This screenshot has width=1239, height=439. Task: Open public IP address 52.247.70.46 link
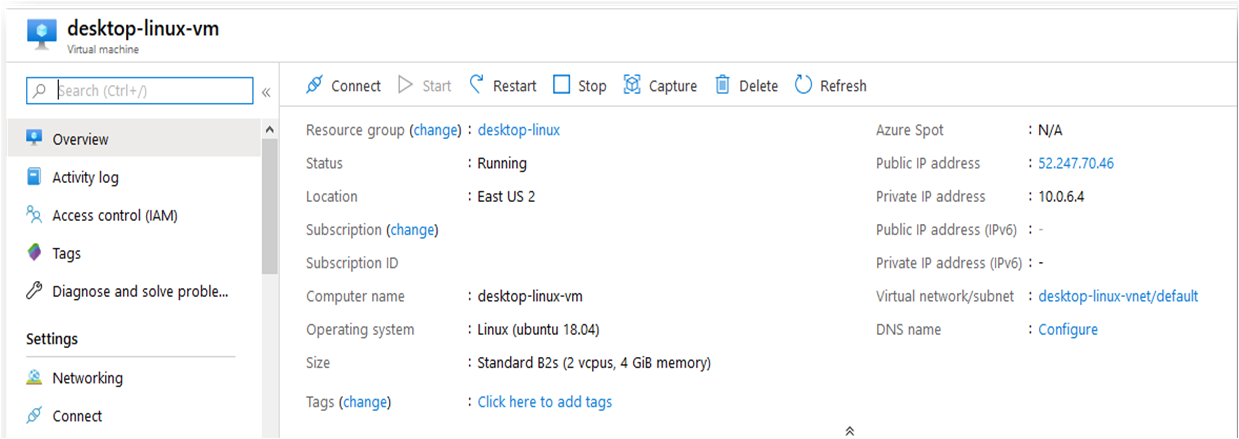click(1076, 163)
